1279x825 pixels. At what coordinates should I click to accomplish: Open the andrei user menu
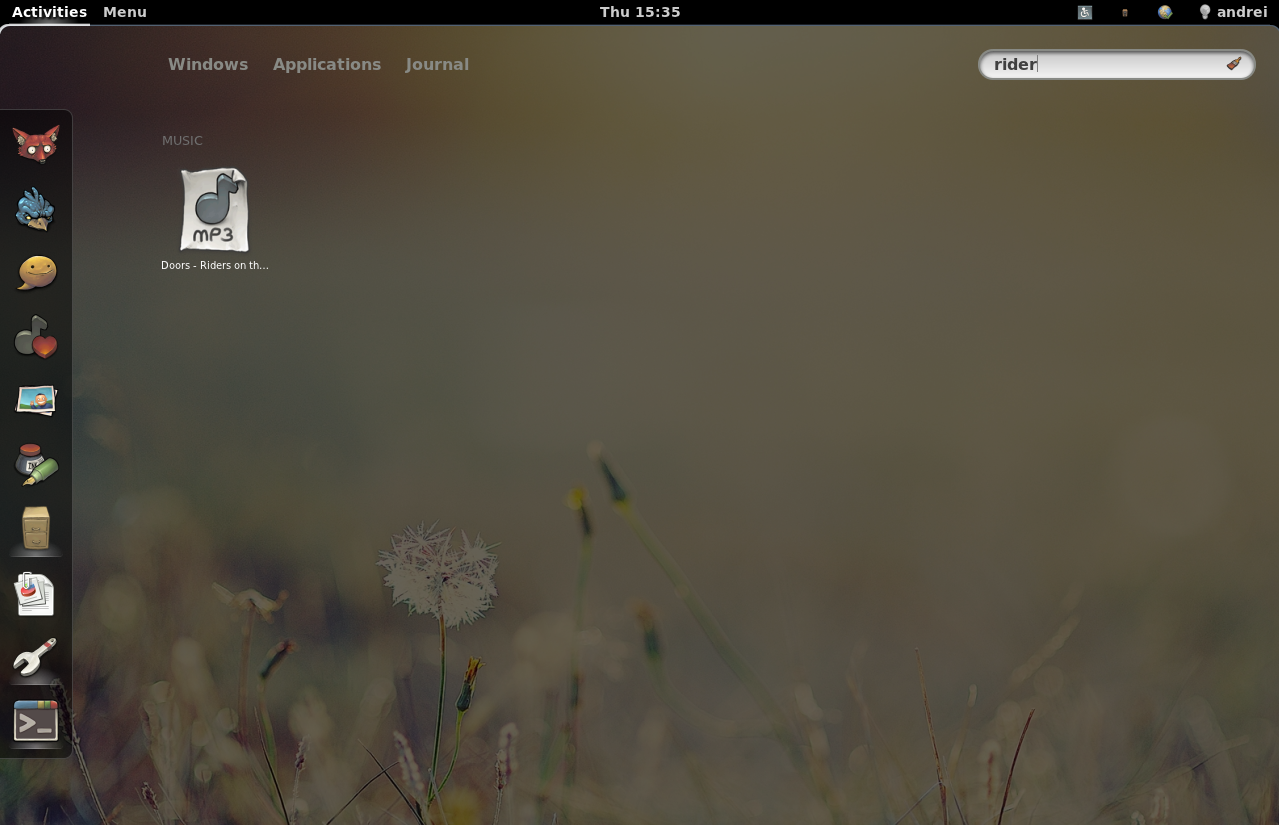click(1242, 12)
